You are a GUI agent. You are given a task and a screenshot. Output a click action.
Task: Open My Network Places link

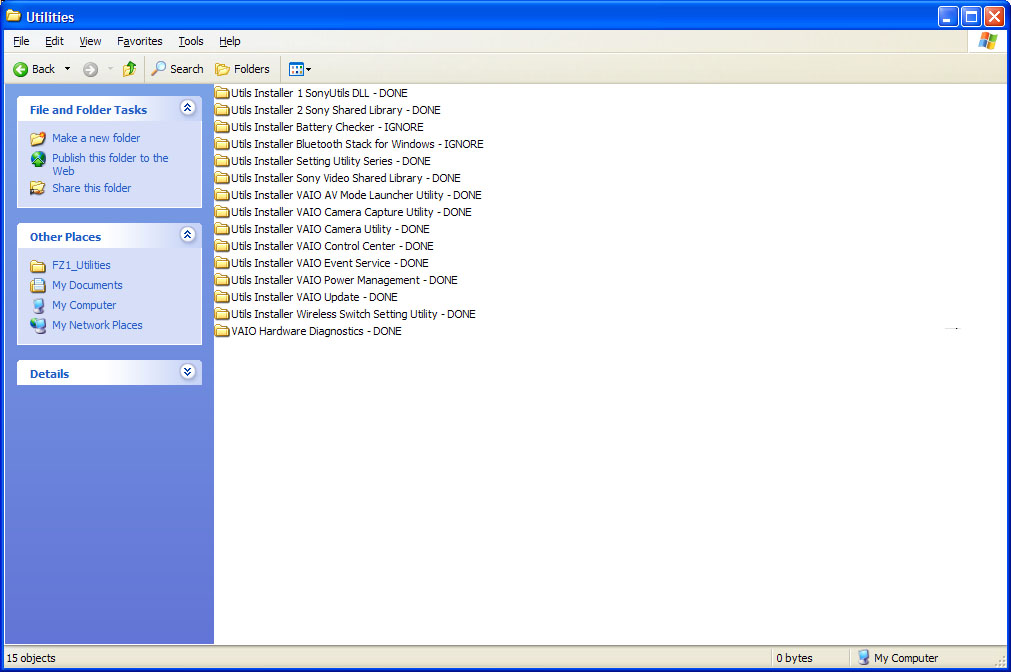click(x=97, y=325)
